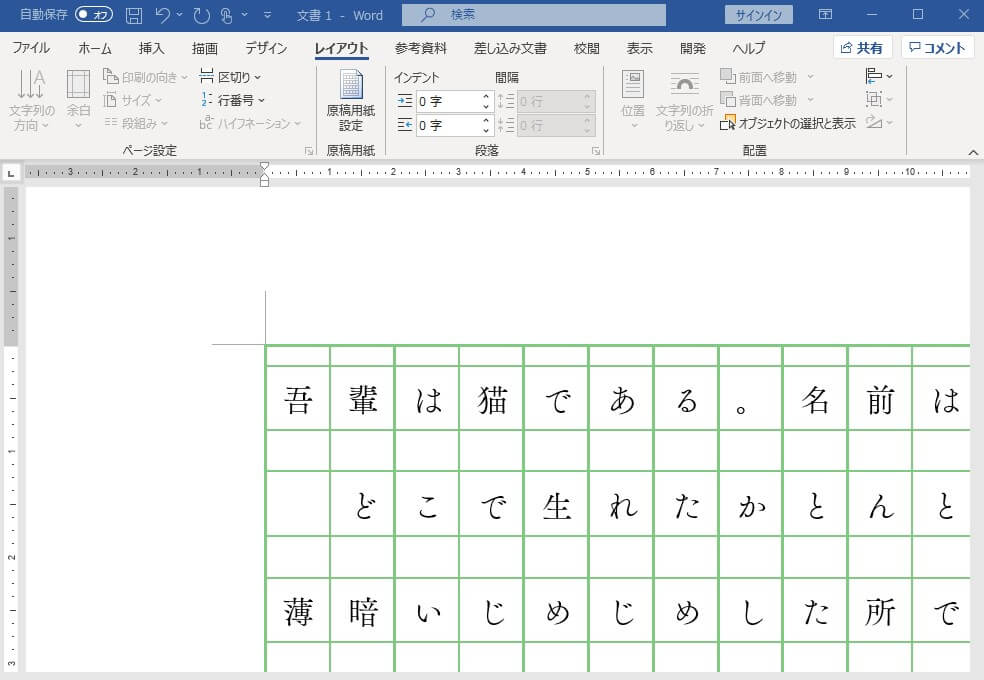The image size is (984, 680).
Task: Open the ファイル tab
Action: point(31,48)
